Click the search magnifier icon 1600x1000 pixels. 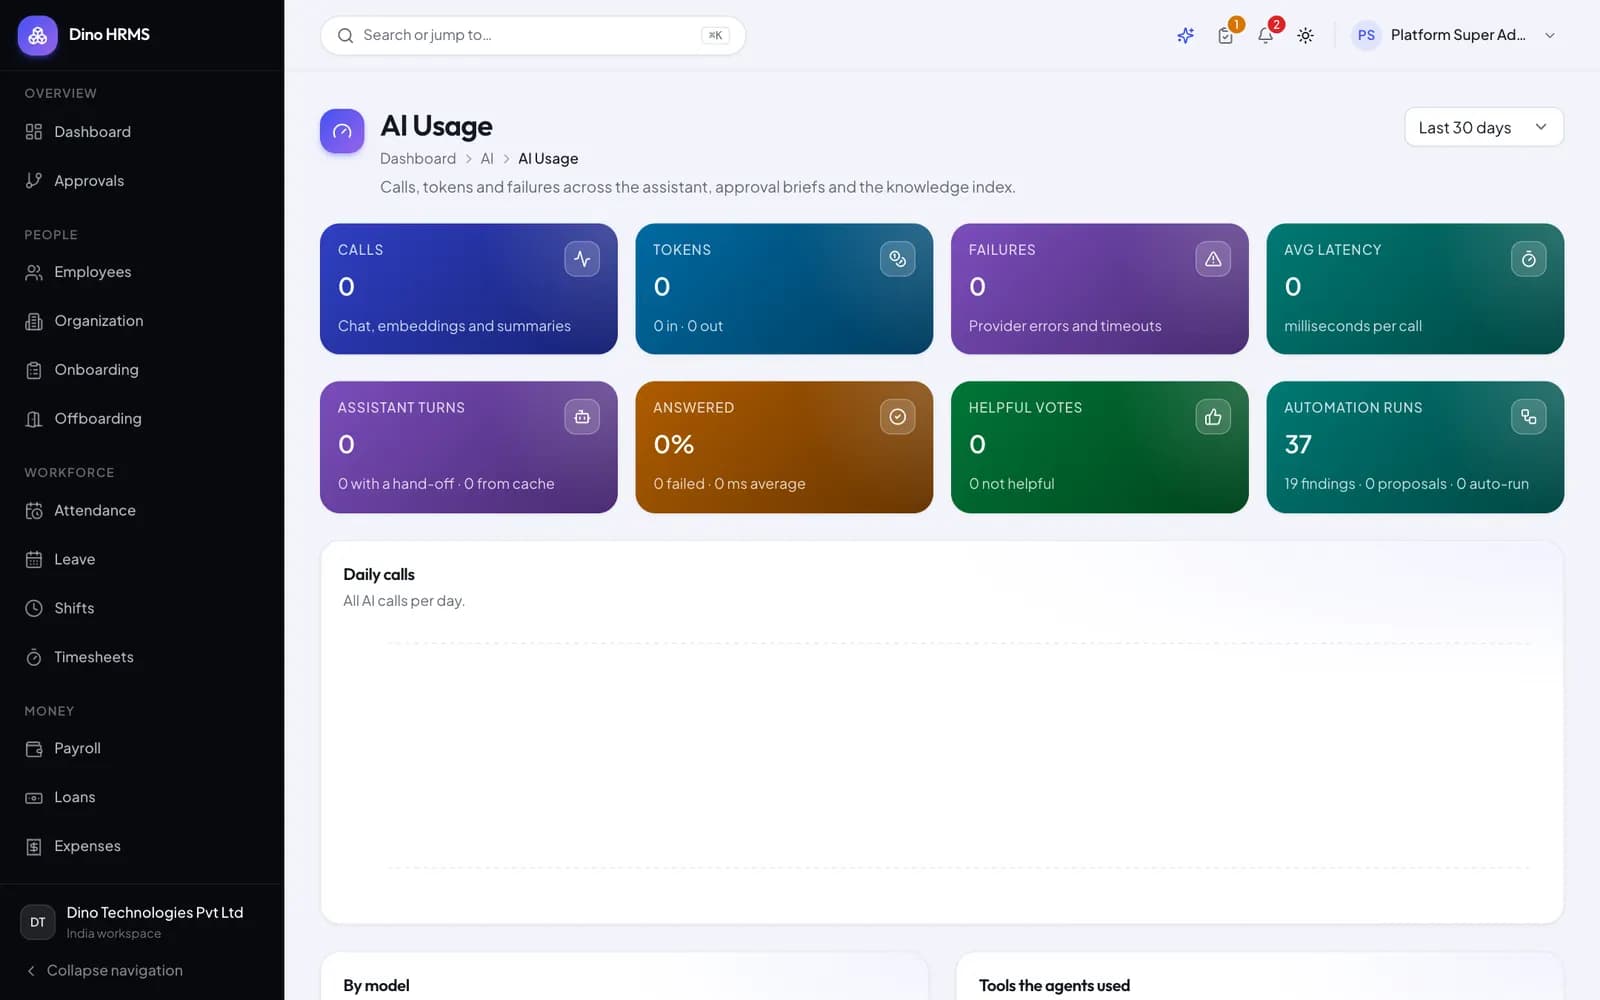pyautogui.click(x=345, y=35)
